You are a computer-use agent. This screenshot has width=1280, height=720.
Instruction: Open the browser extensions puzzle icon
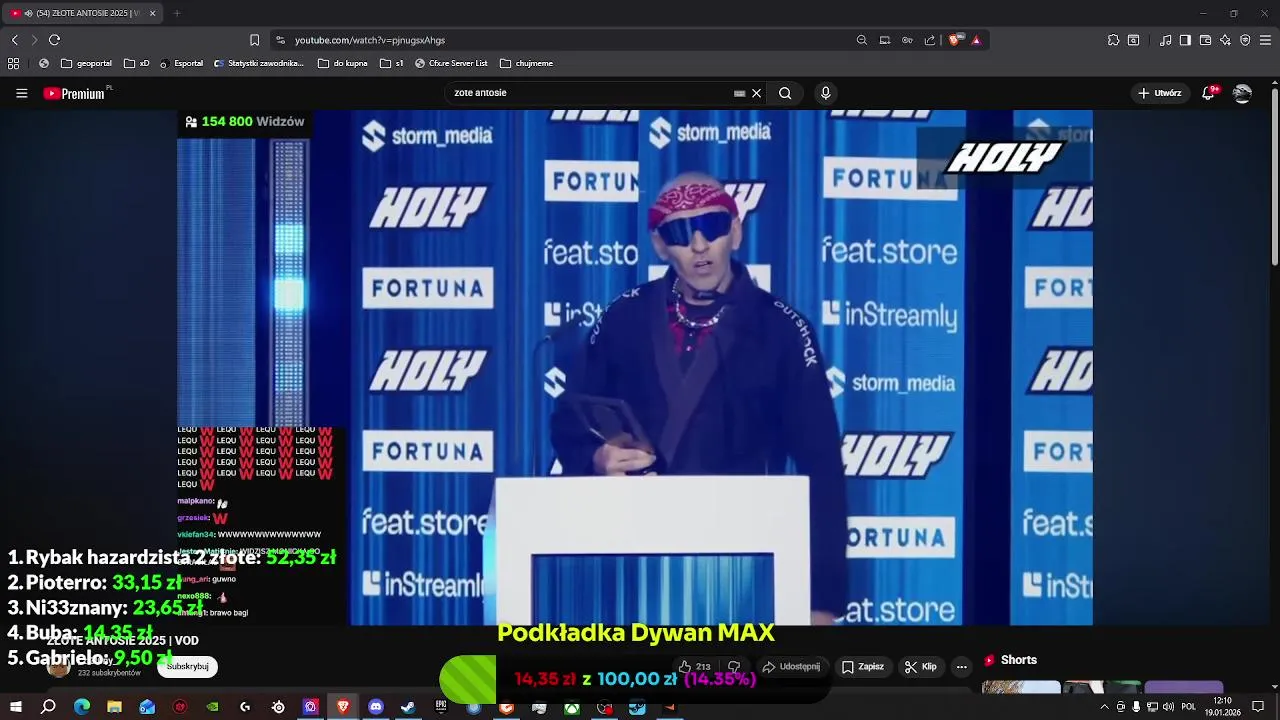(1113, 40)
